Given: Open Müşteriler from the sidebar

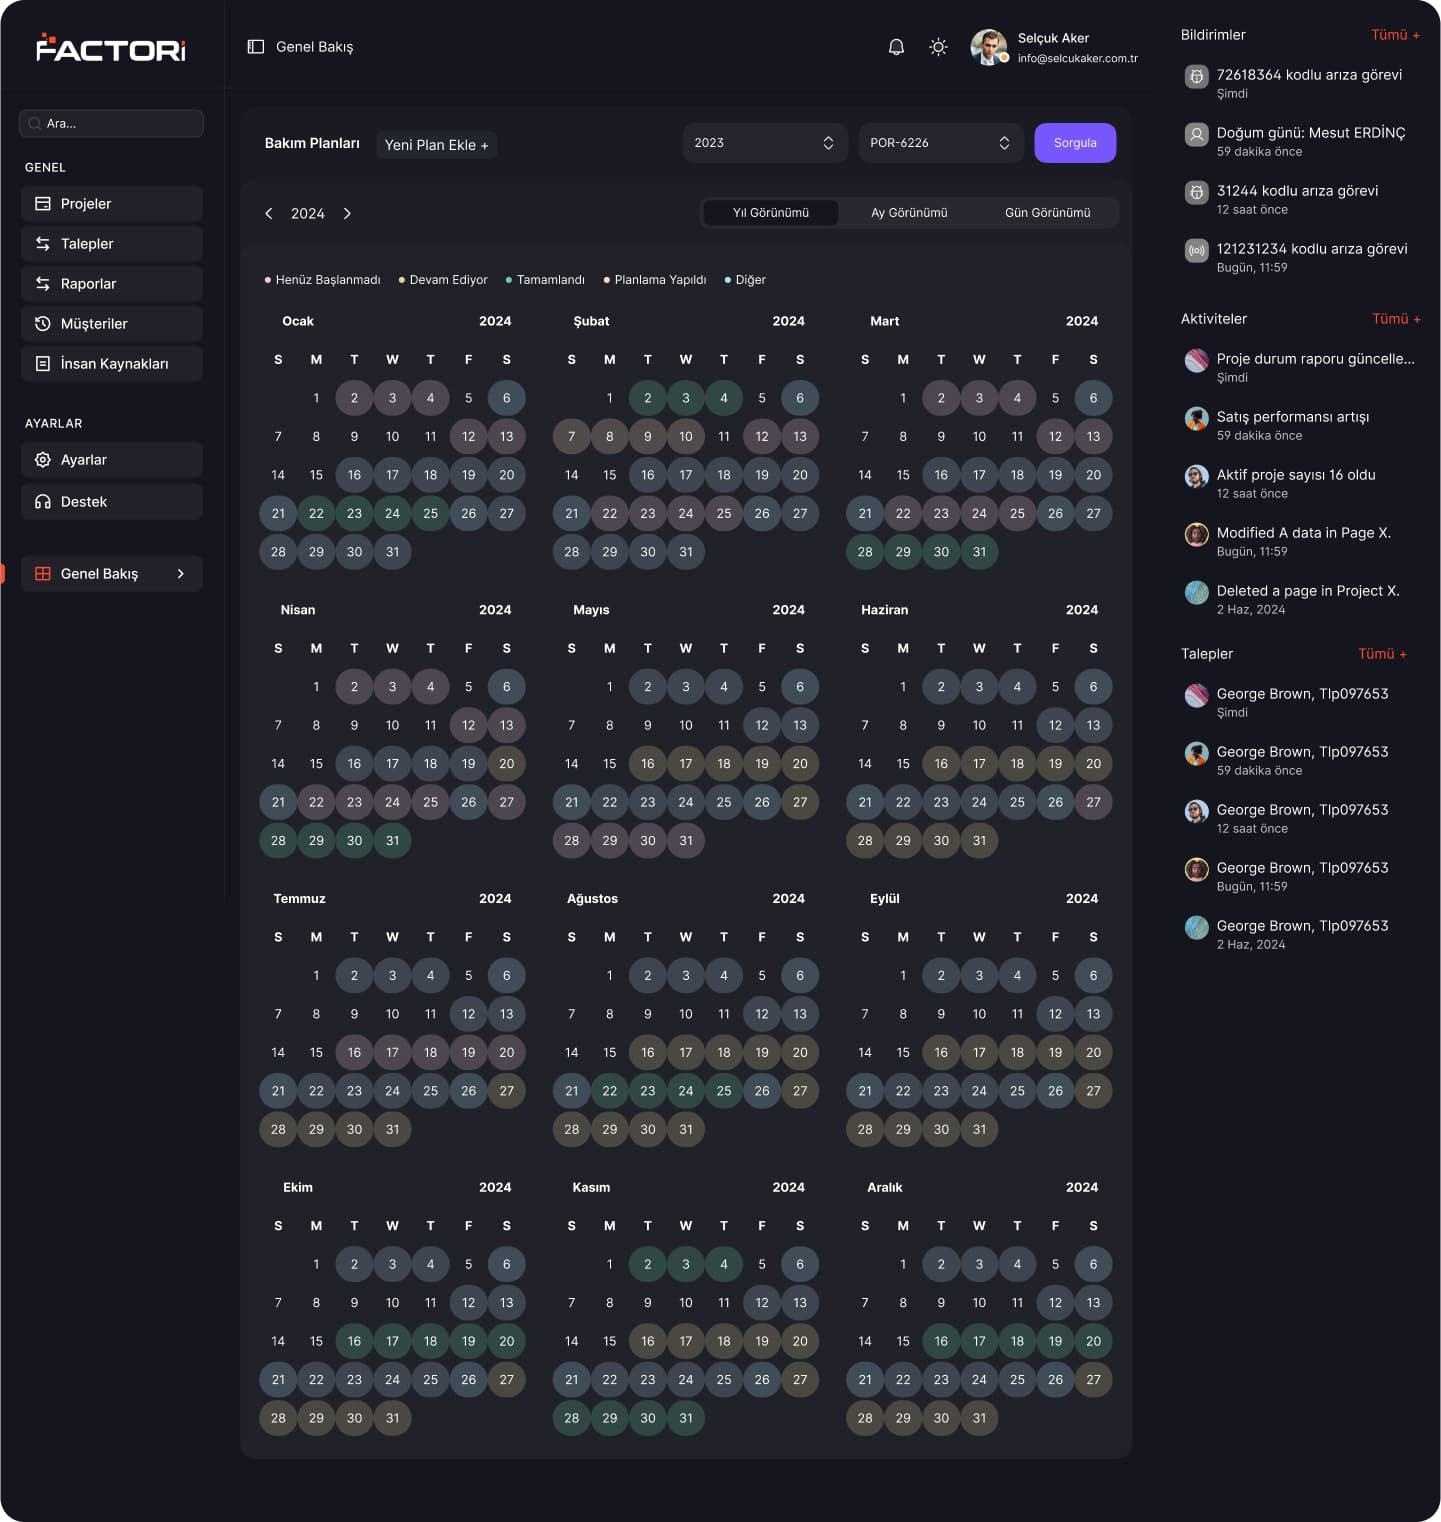Looking at the screenshot, I should pos(112,324).
